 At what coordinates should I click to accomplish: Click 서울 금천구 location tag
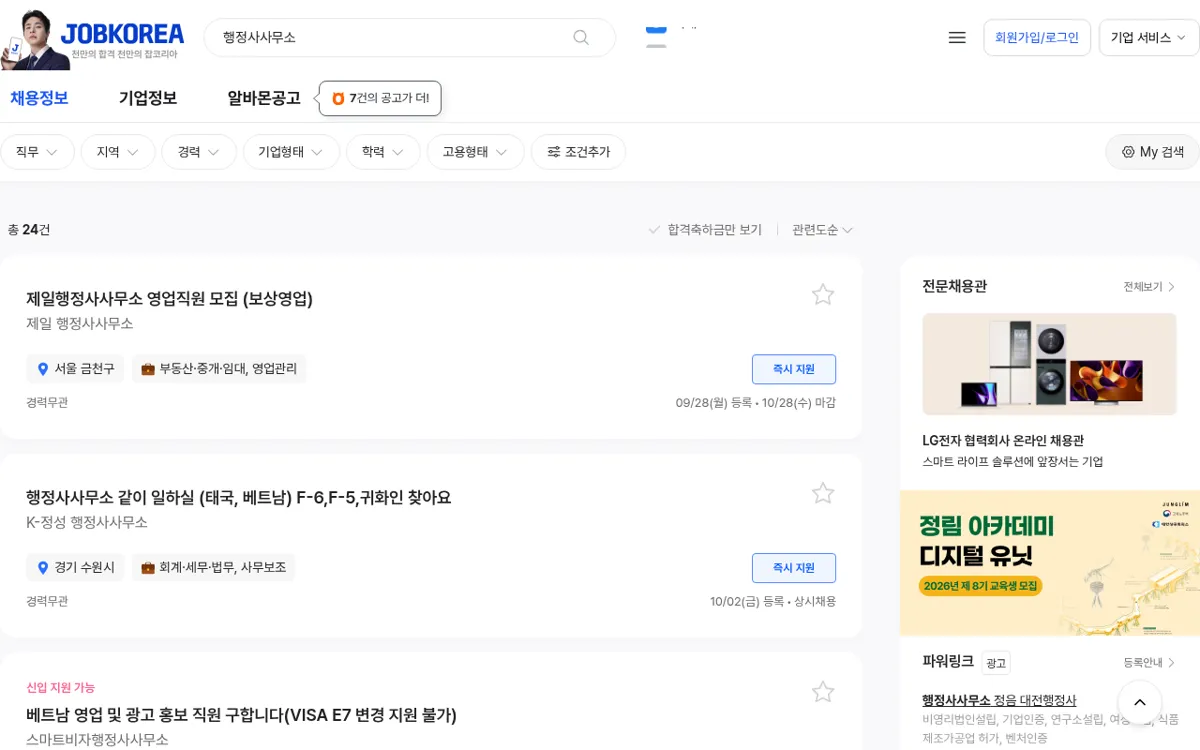pos(75,369)
